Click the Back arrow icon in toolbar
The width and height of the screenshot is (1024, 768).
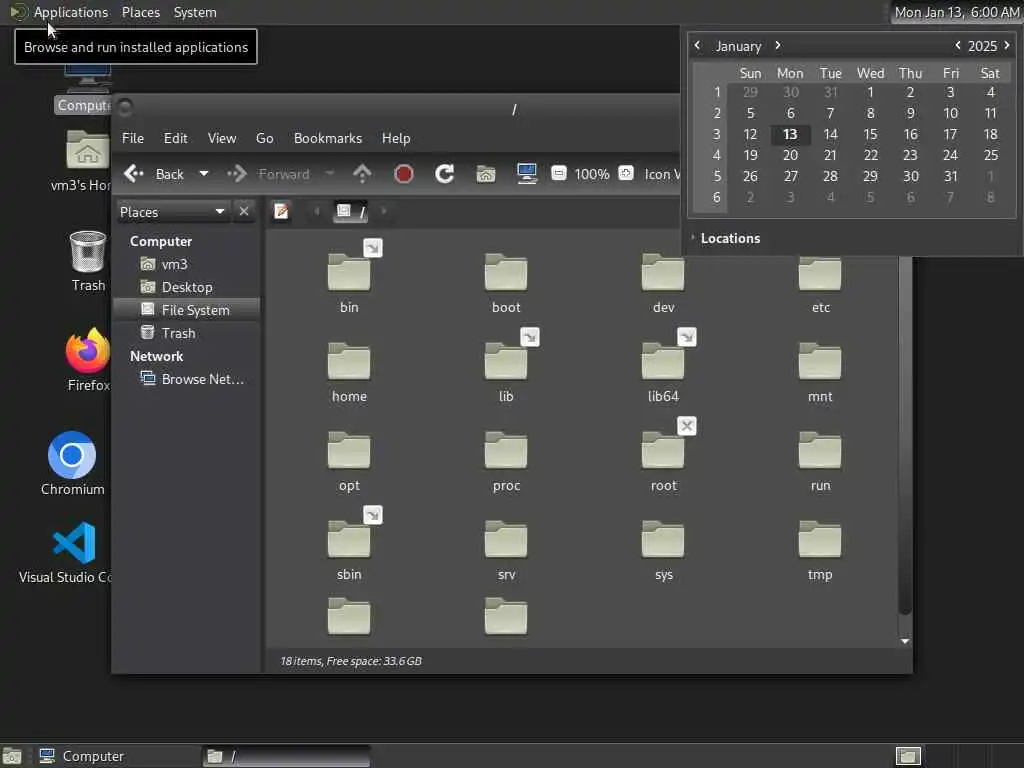134,174
